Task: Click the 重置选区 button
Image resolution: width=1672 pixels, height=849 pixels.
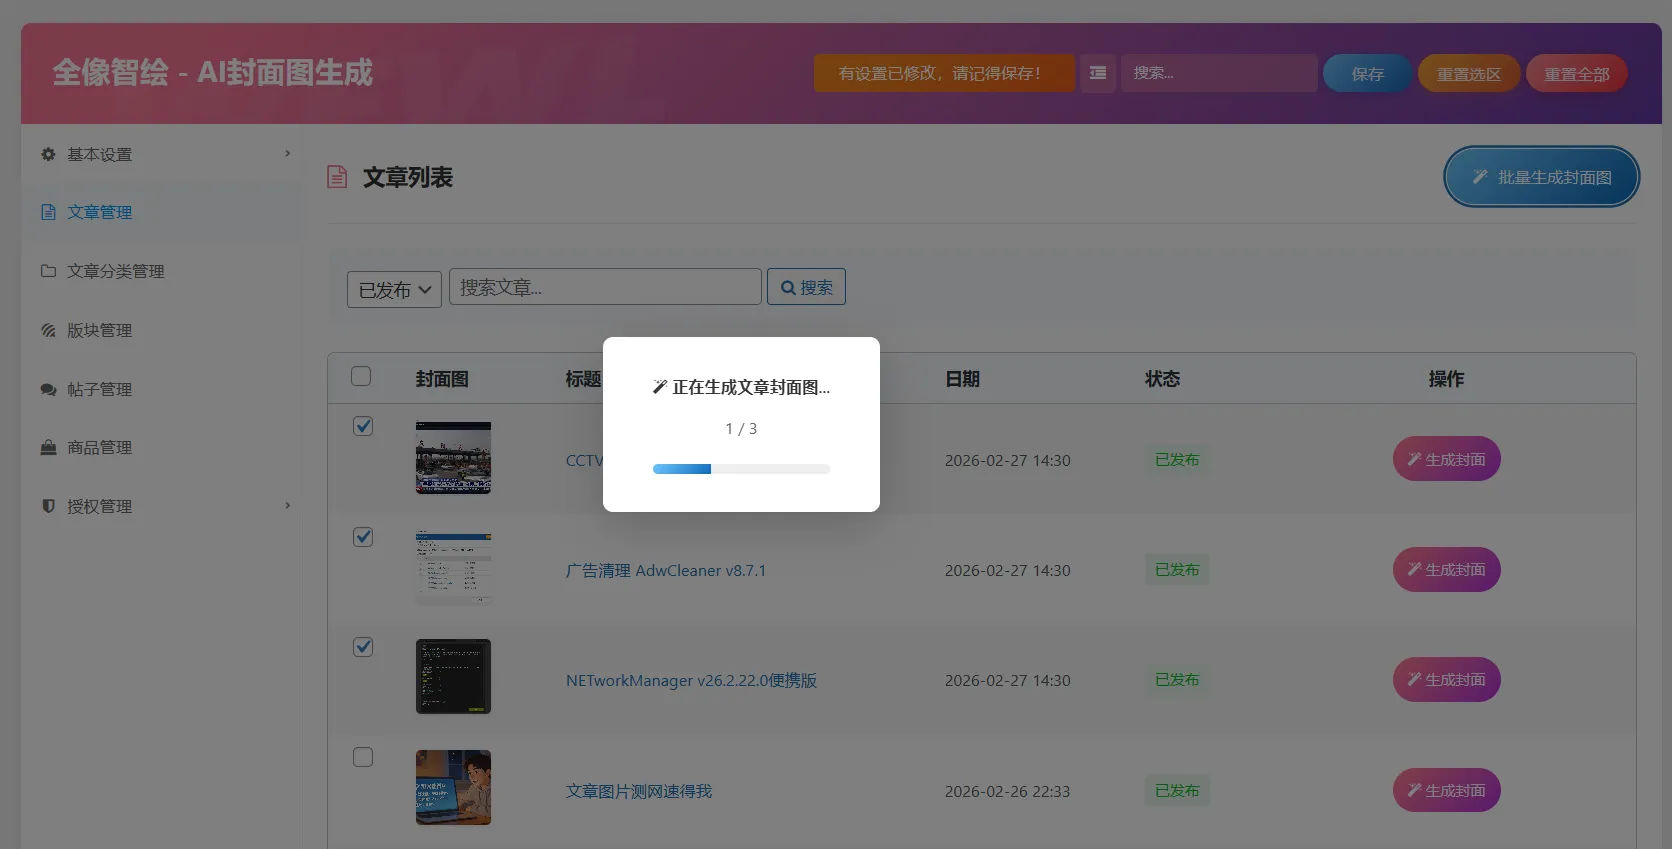Action: (x=1468, y=73)
